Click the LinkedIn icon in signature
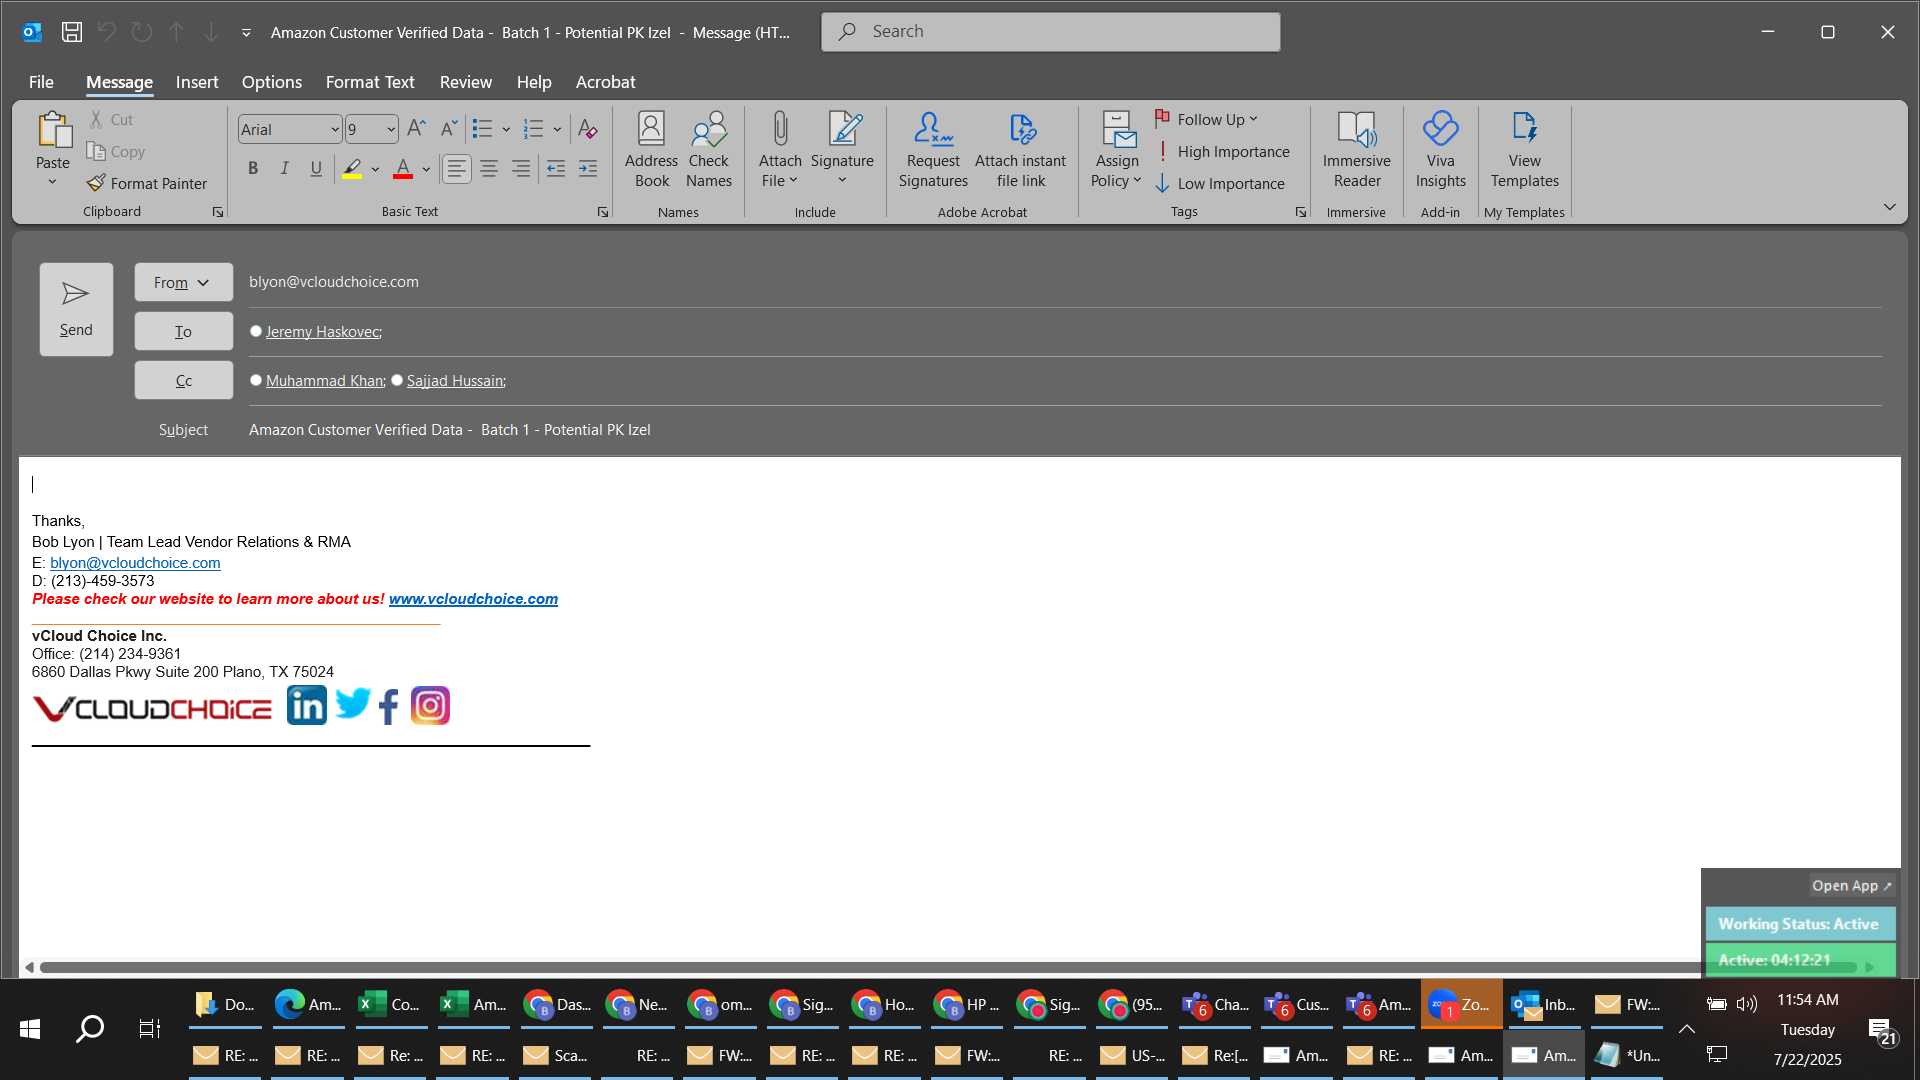1920x1080 pixels. tap(307, 705)
